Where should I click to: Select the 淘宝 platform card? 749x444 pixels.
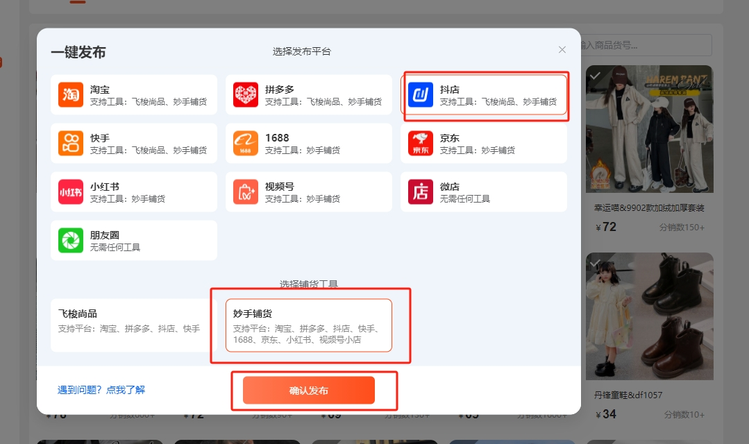134,94
